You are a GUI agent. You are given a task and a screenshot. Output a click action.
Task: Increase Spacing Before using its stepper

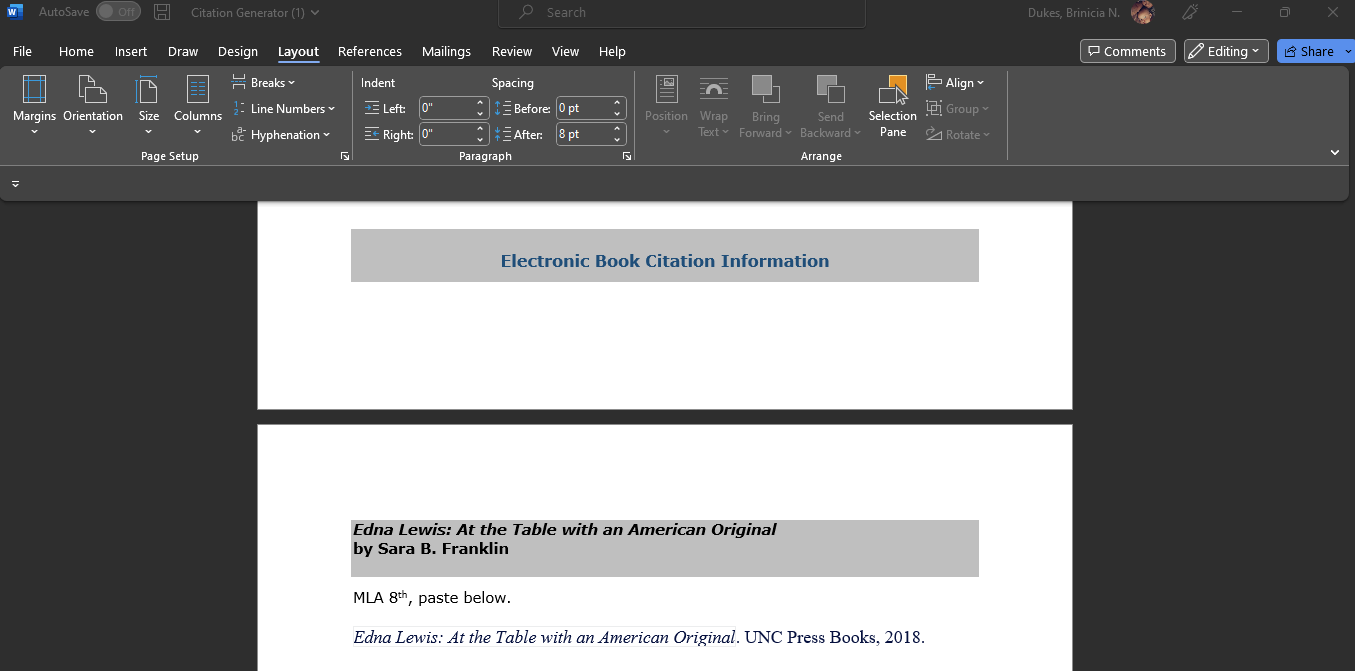(x=617, y=103)
